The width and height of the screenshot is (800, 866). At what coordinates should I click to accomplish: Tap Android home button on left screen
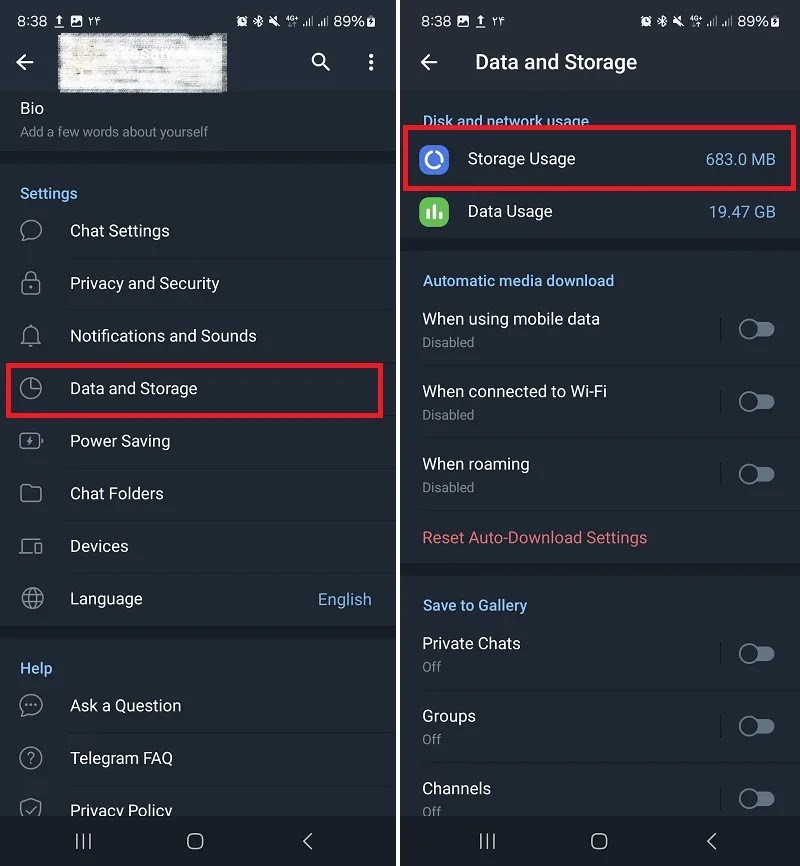(195, 841)
